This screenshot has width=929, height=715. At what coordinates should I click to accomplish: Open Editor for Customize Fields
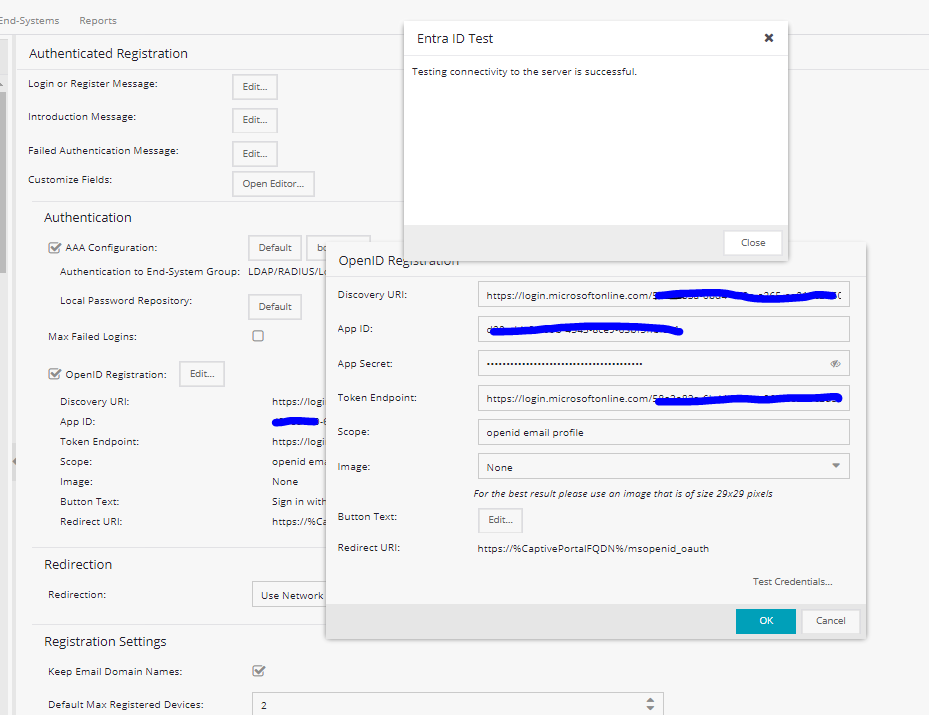pos(273,184)
